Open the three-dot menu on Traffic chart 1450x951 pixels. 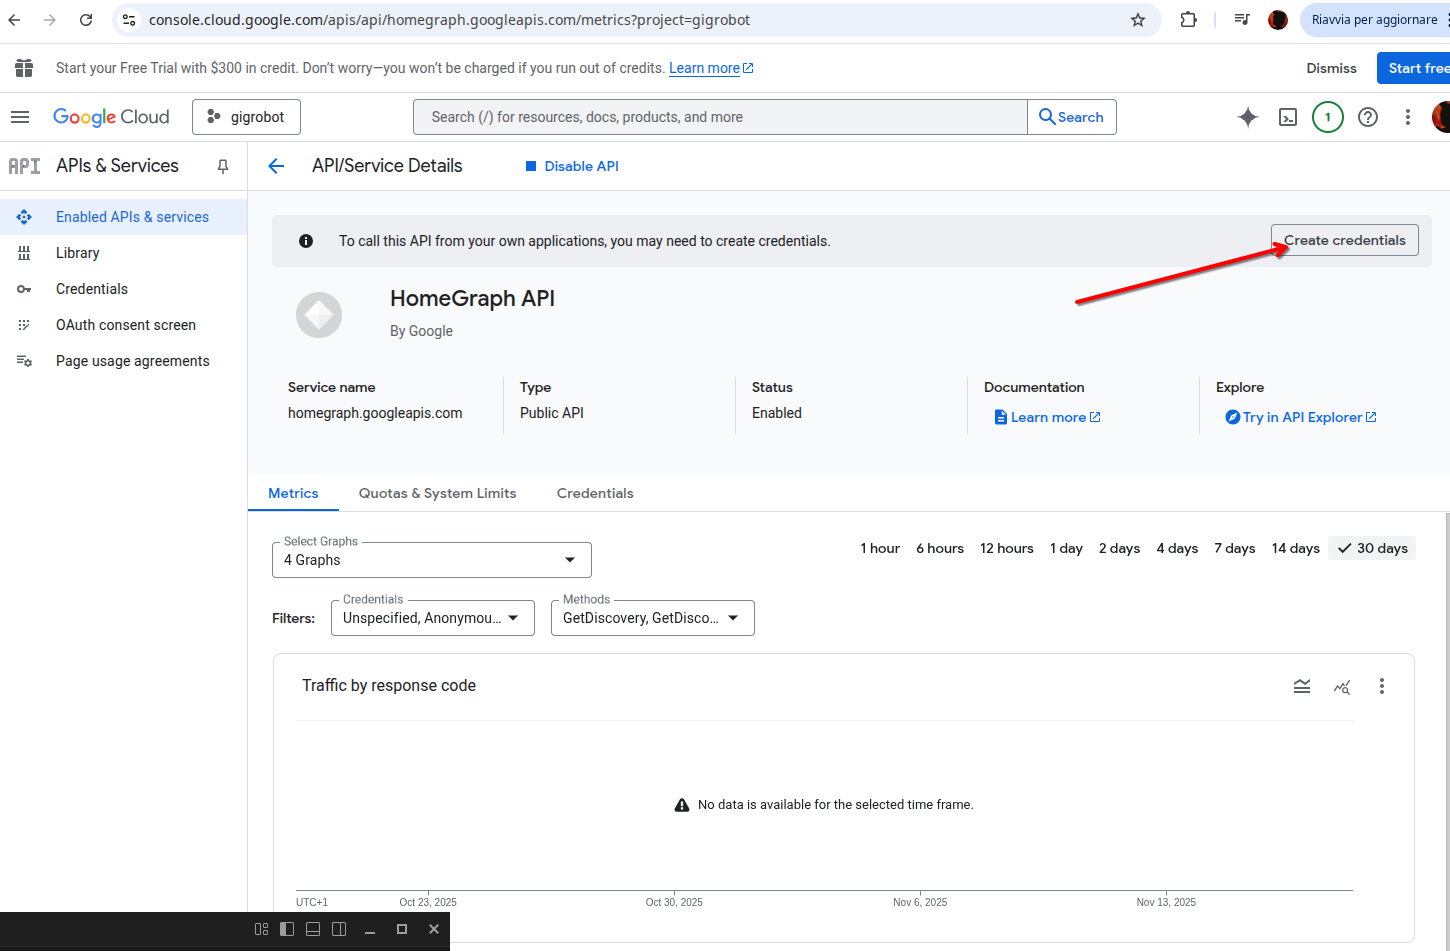[x=1381, y=686]
